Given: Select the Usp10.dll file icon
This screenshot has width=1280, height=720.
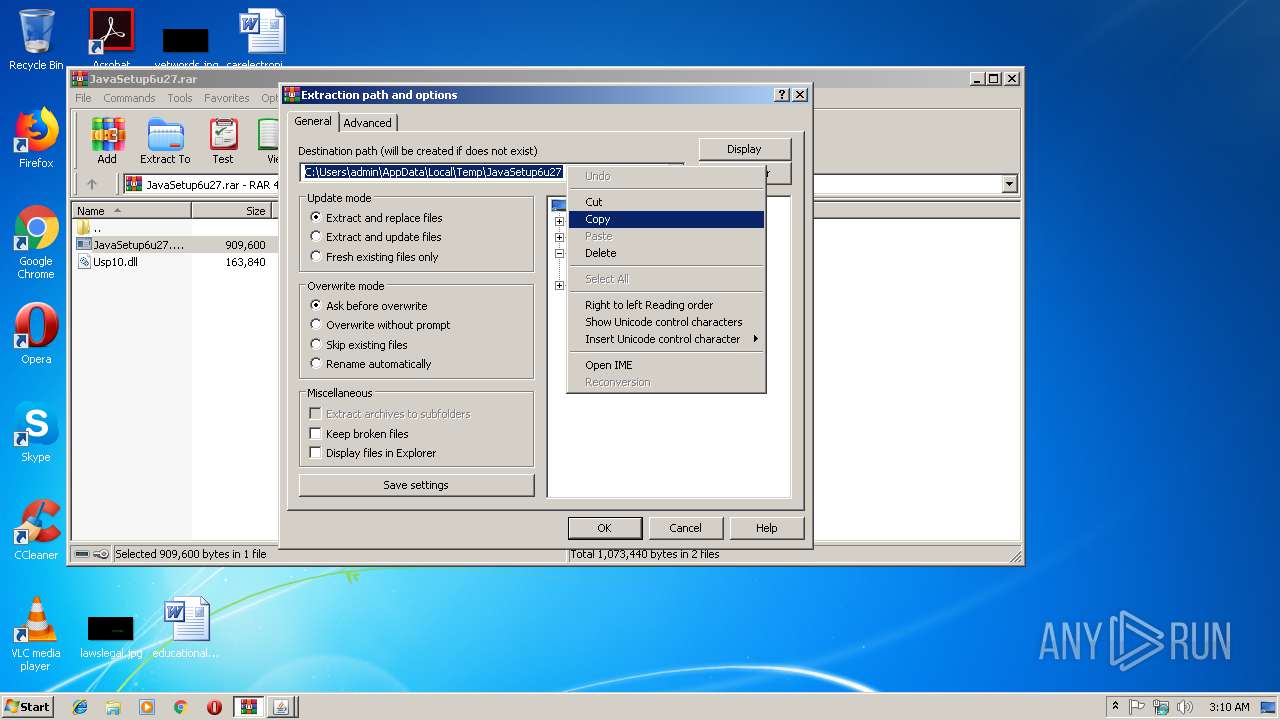Looking at the screenshot, I should tap(84, 262).
